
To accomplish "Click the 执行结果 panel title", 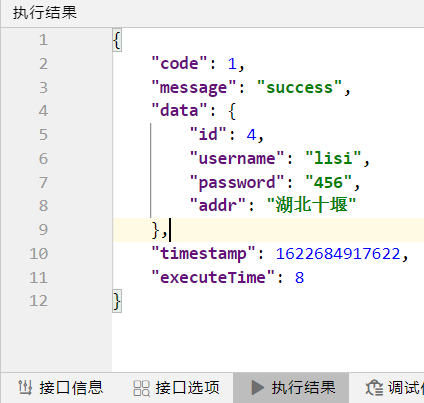I will pyautogui.click(x=45, y=13).
